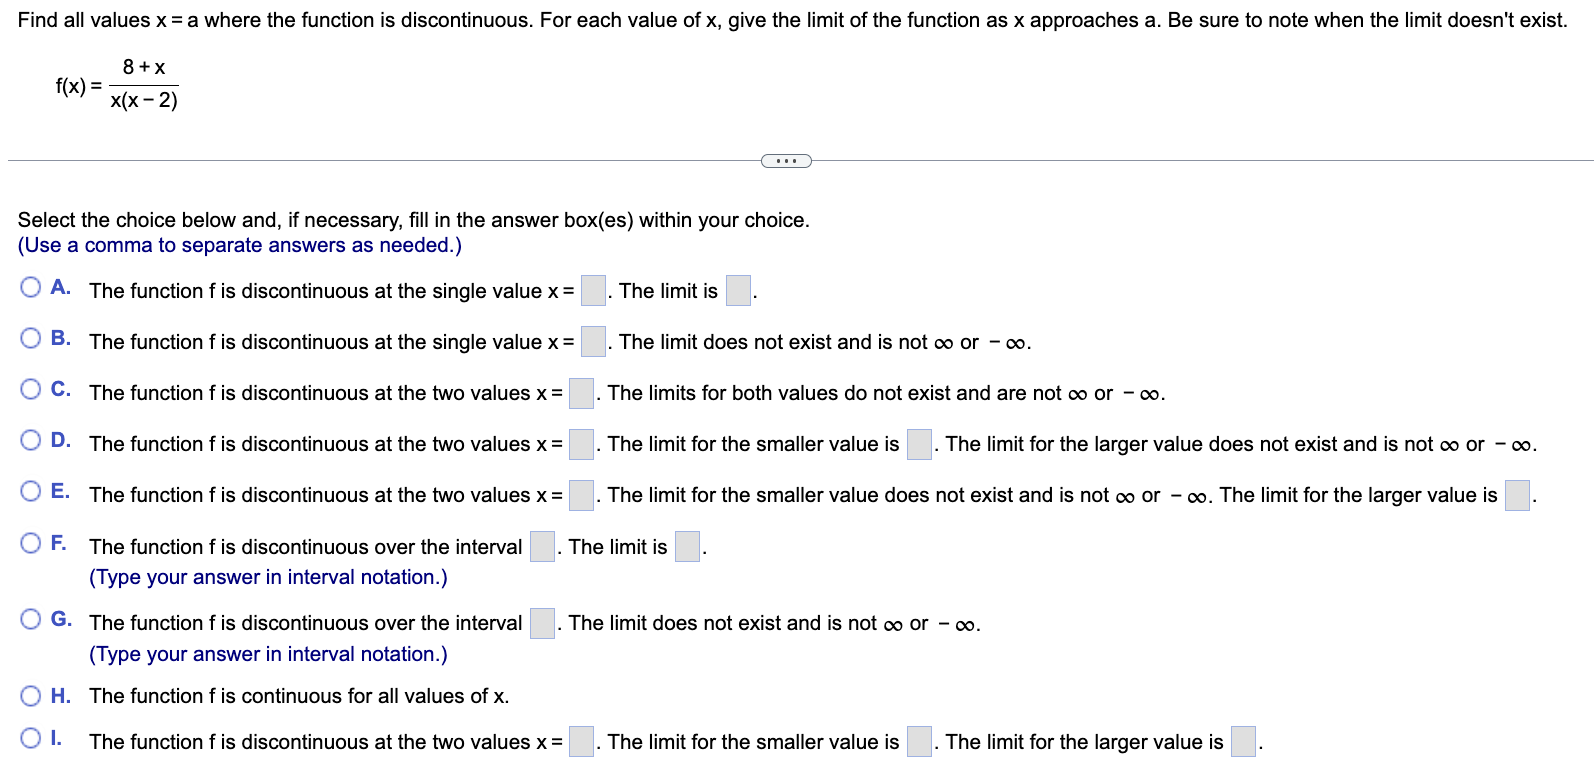Click the interval box in choice G

541,621
